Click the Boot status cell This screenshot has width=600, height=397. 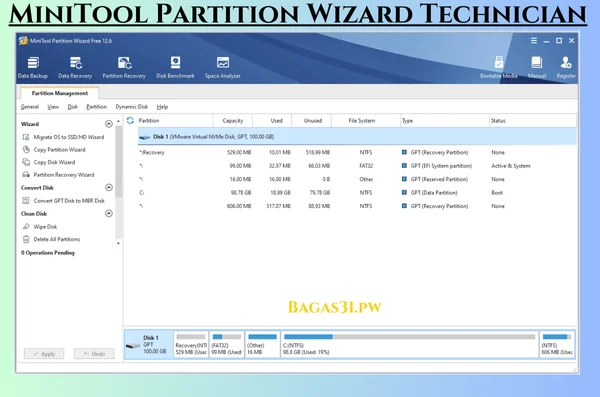pos(497,193)
